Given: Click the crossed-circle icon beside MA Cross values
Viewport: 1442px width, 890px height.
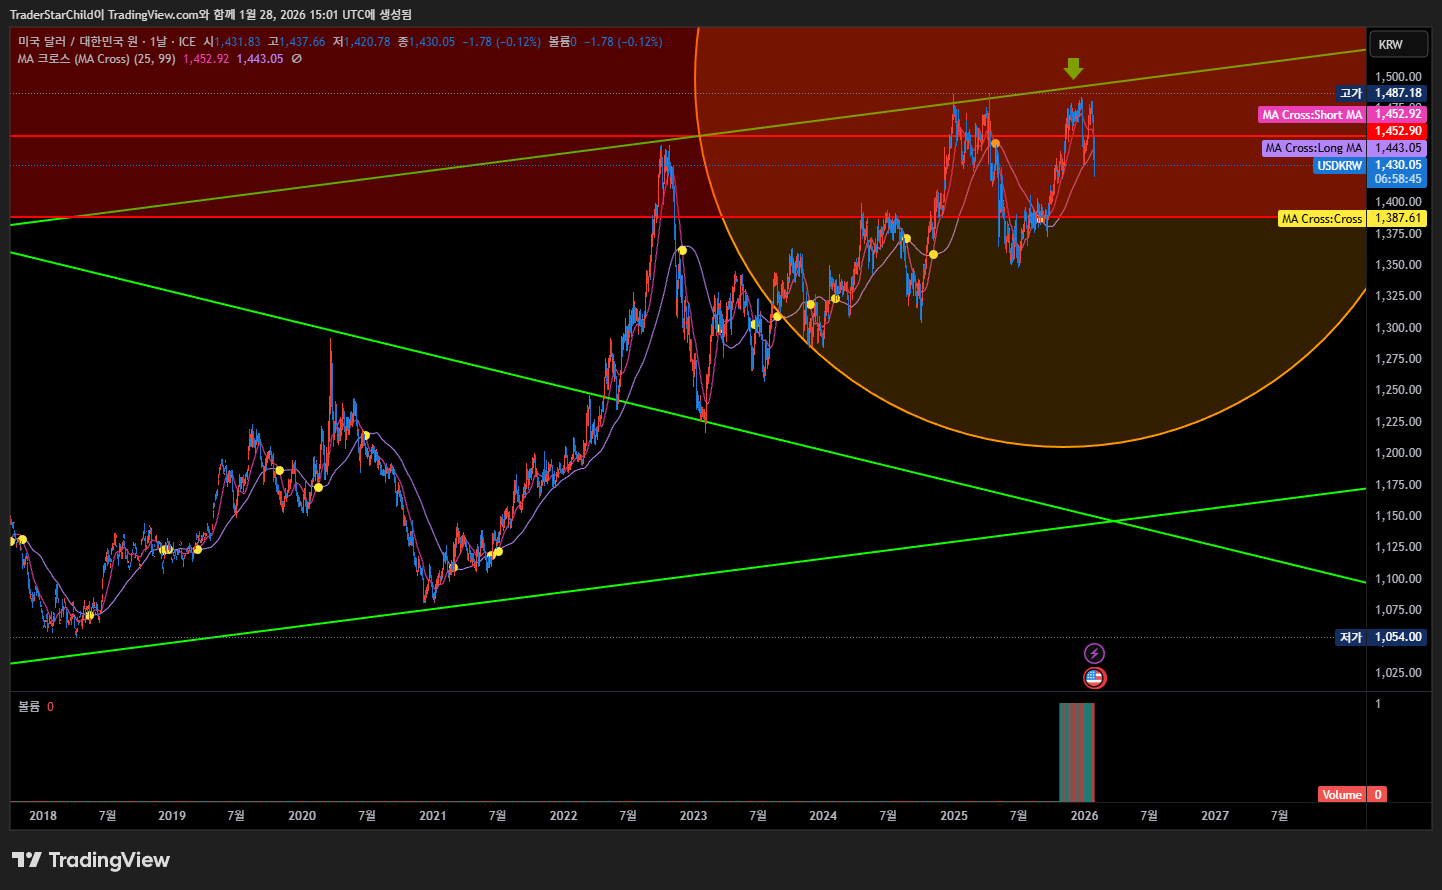Looking at the screenshot, I should click(x=297, y=59).
